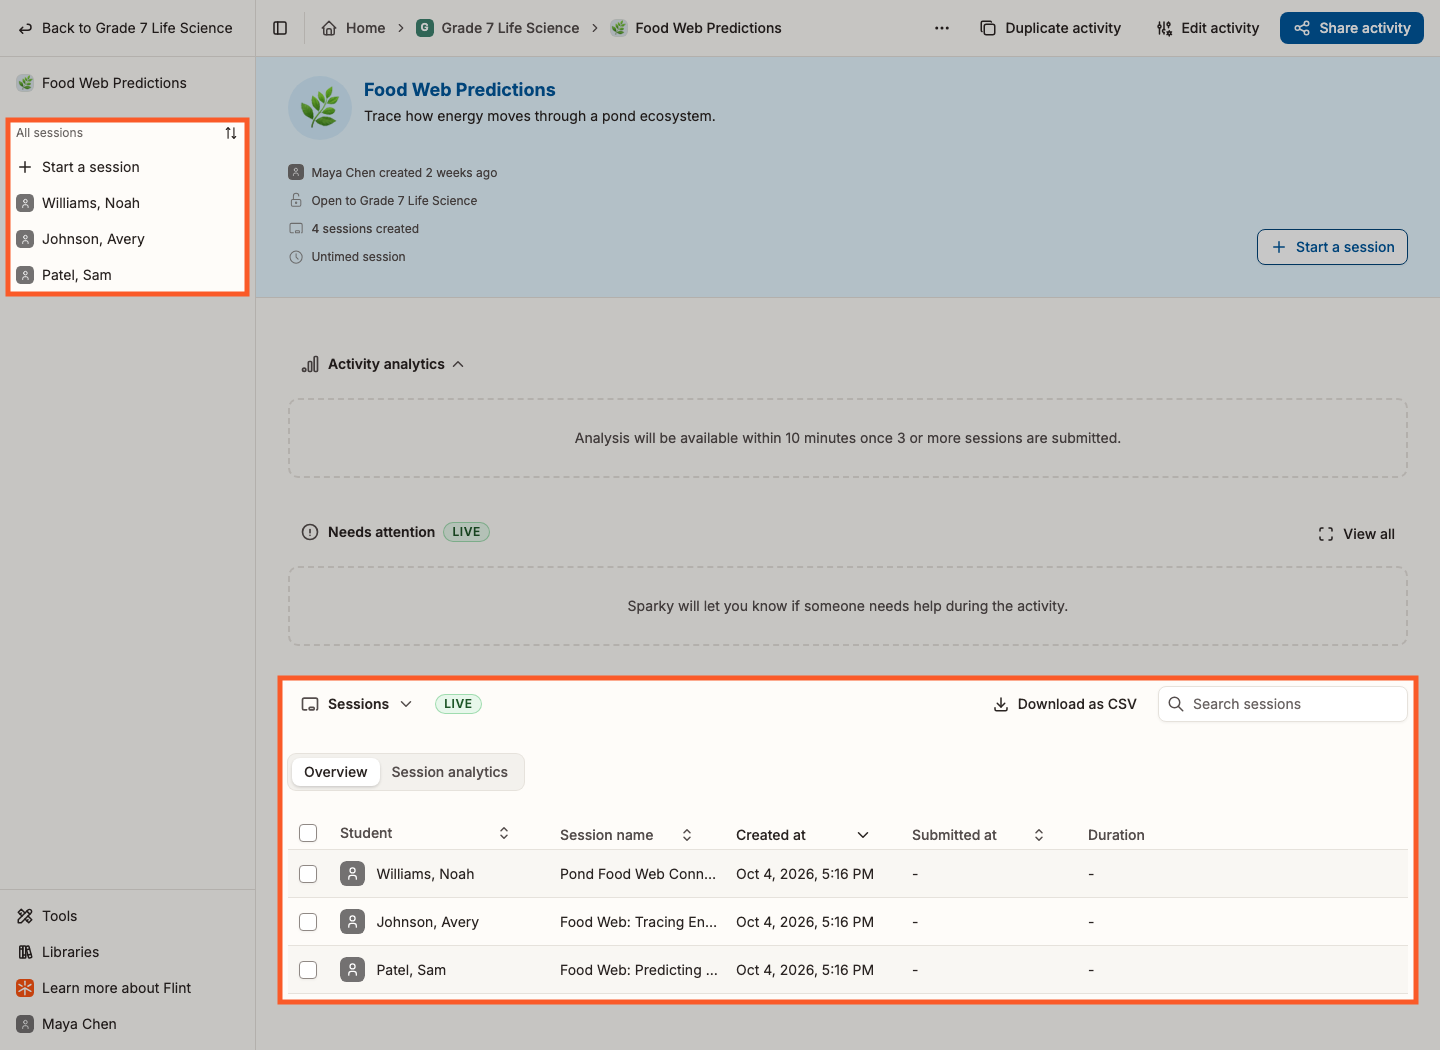Click View all for Needs attention
Viewport: 1440px width, 1050px height.
1357,534
